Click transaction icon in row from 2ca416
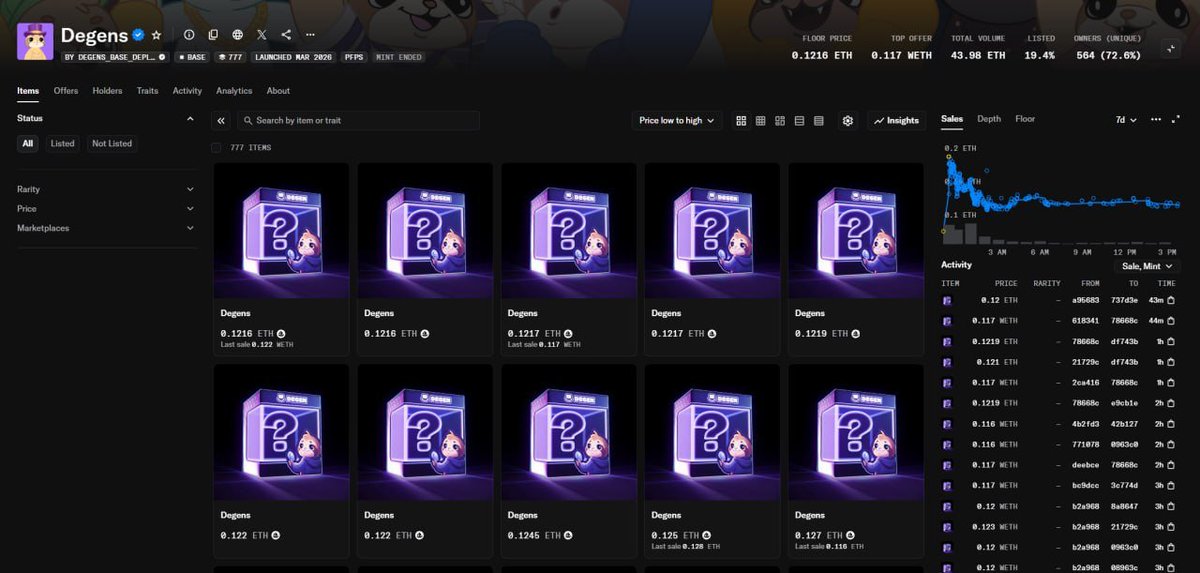This screenshot has width=1200, height=573. pos(1170,382)
